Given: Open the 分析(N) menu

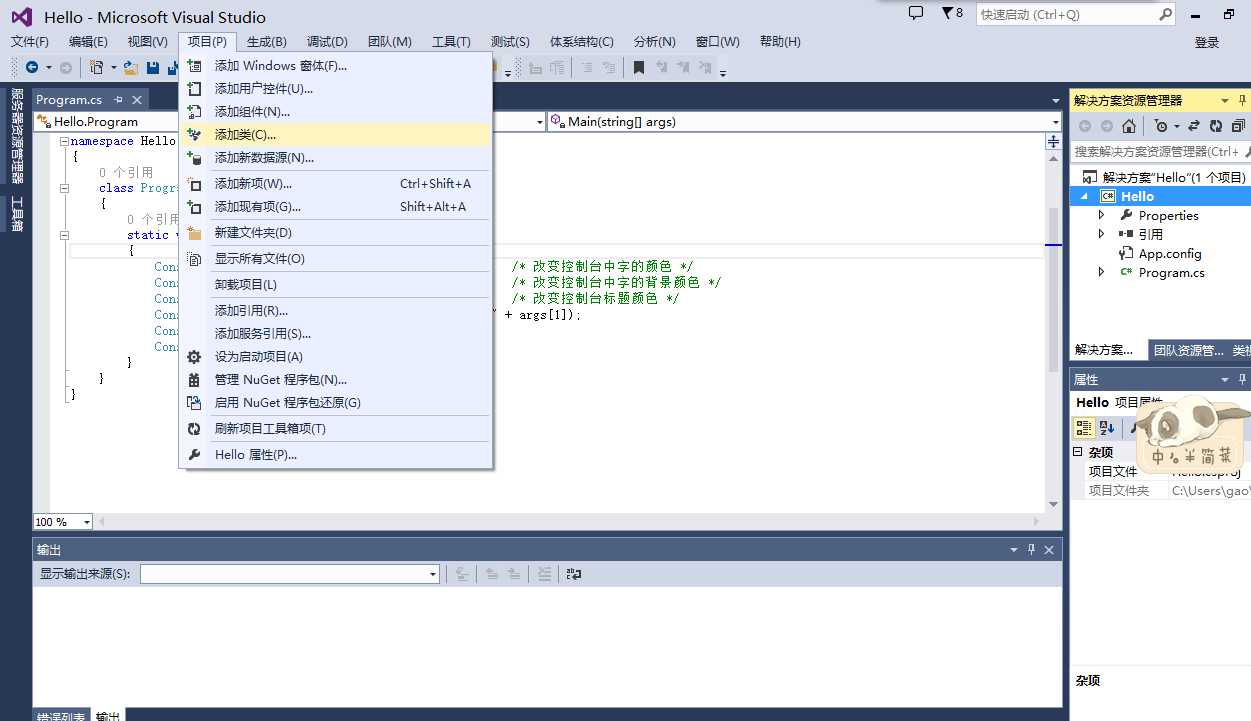Looking at the screenshot, I should coord(655,42).
